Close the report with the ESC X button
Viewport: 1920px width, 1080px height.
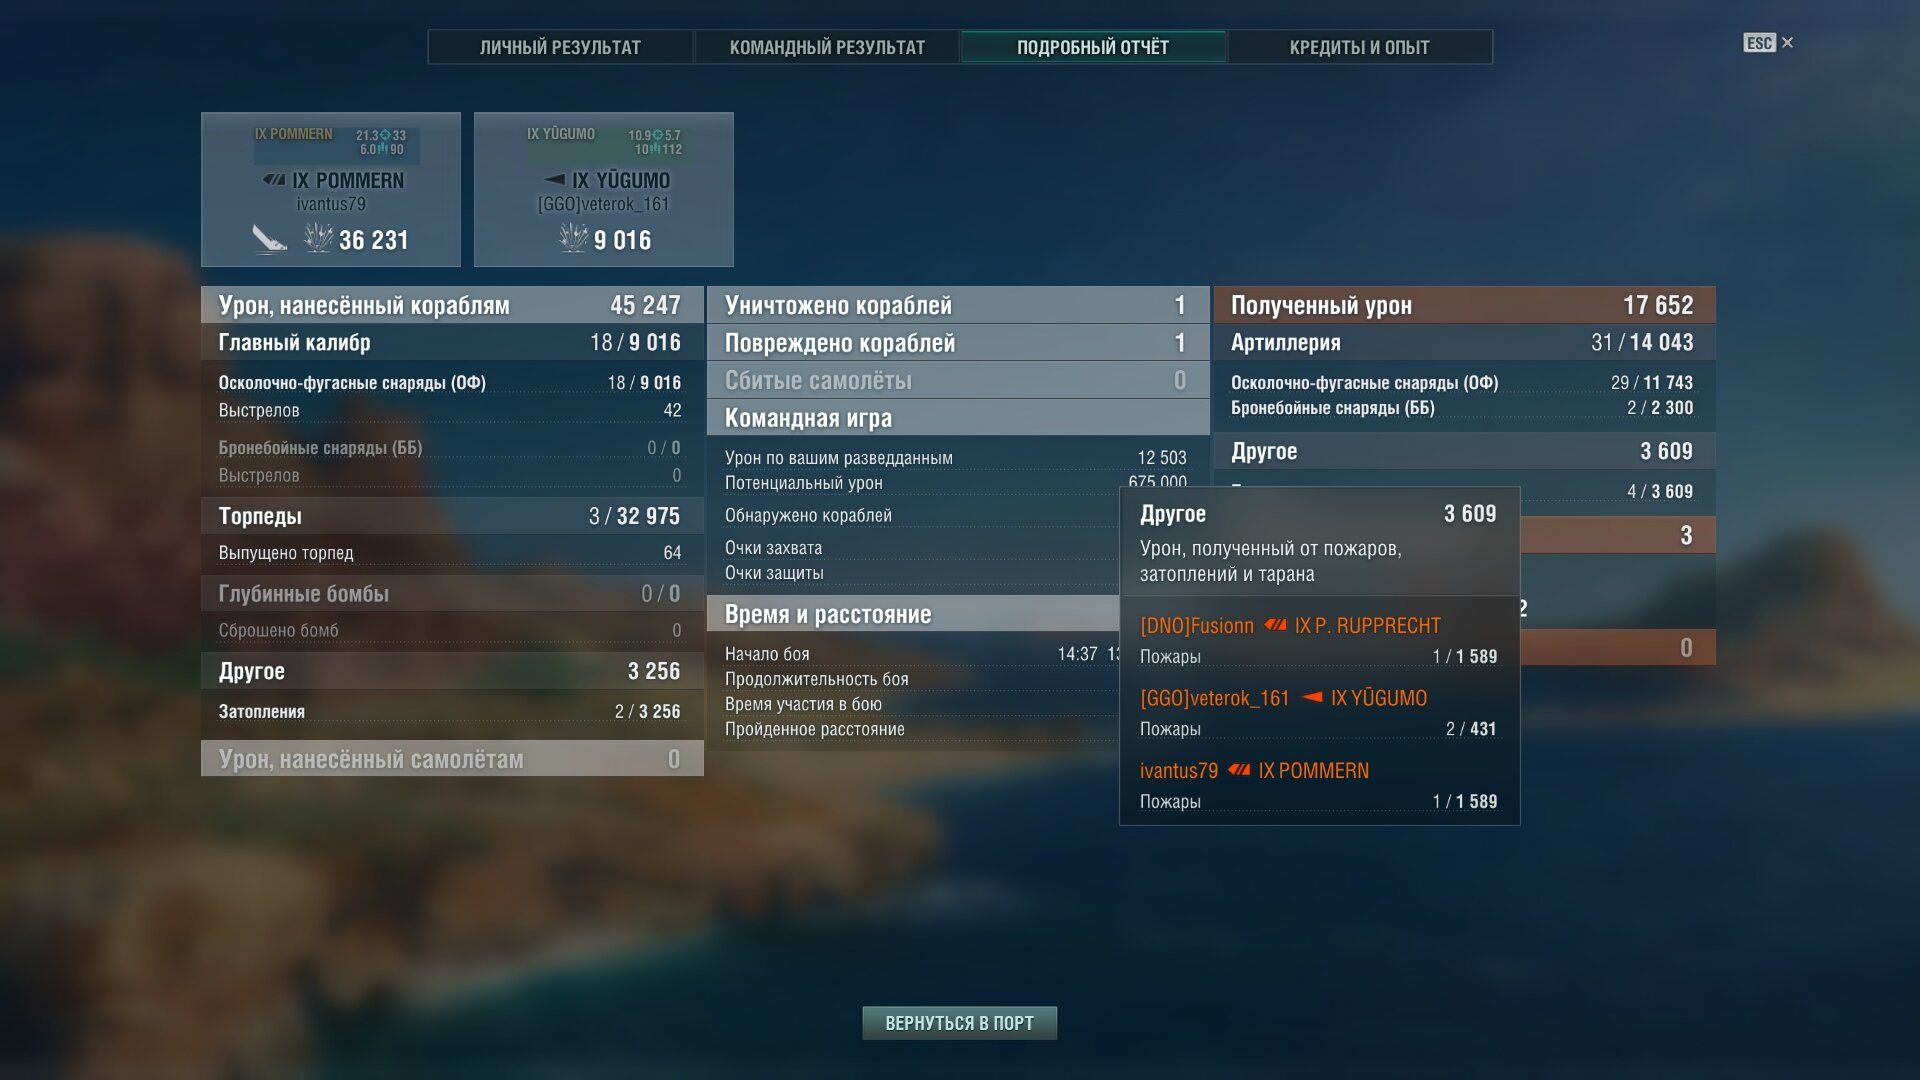click(x=1768, y=43)
